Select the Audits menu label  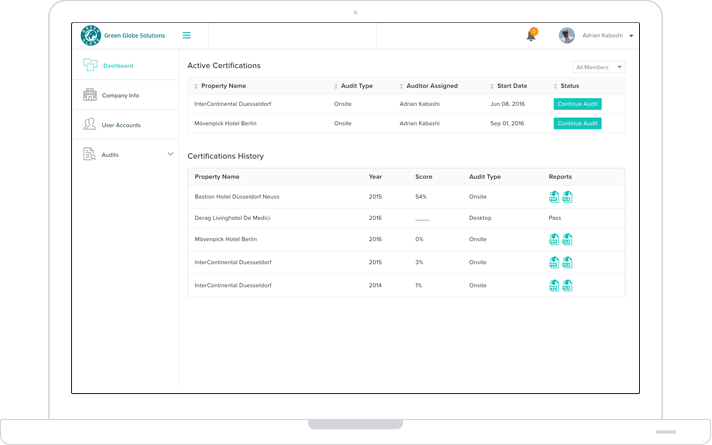[x=110, y=155]
